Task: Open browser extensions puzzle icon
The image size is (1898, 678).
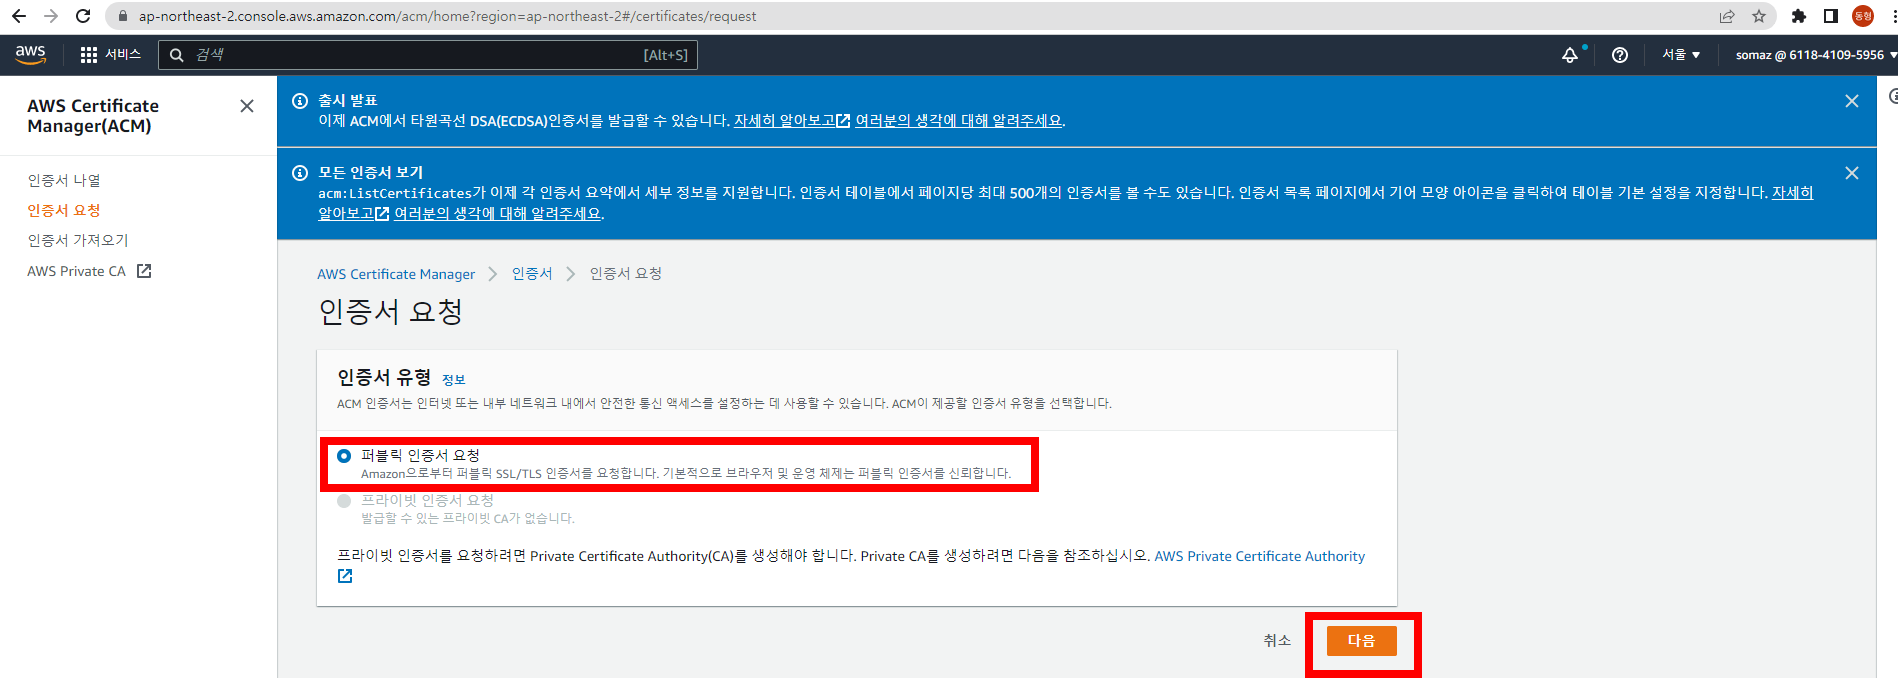Action: coord(1799,16)
